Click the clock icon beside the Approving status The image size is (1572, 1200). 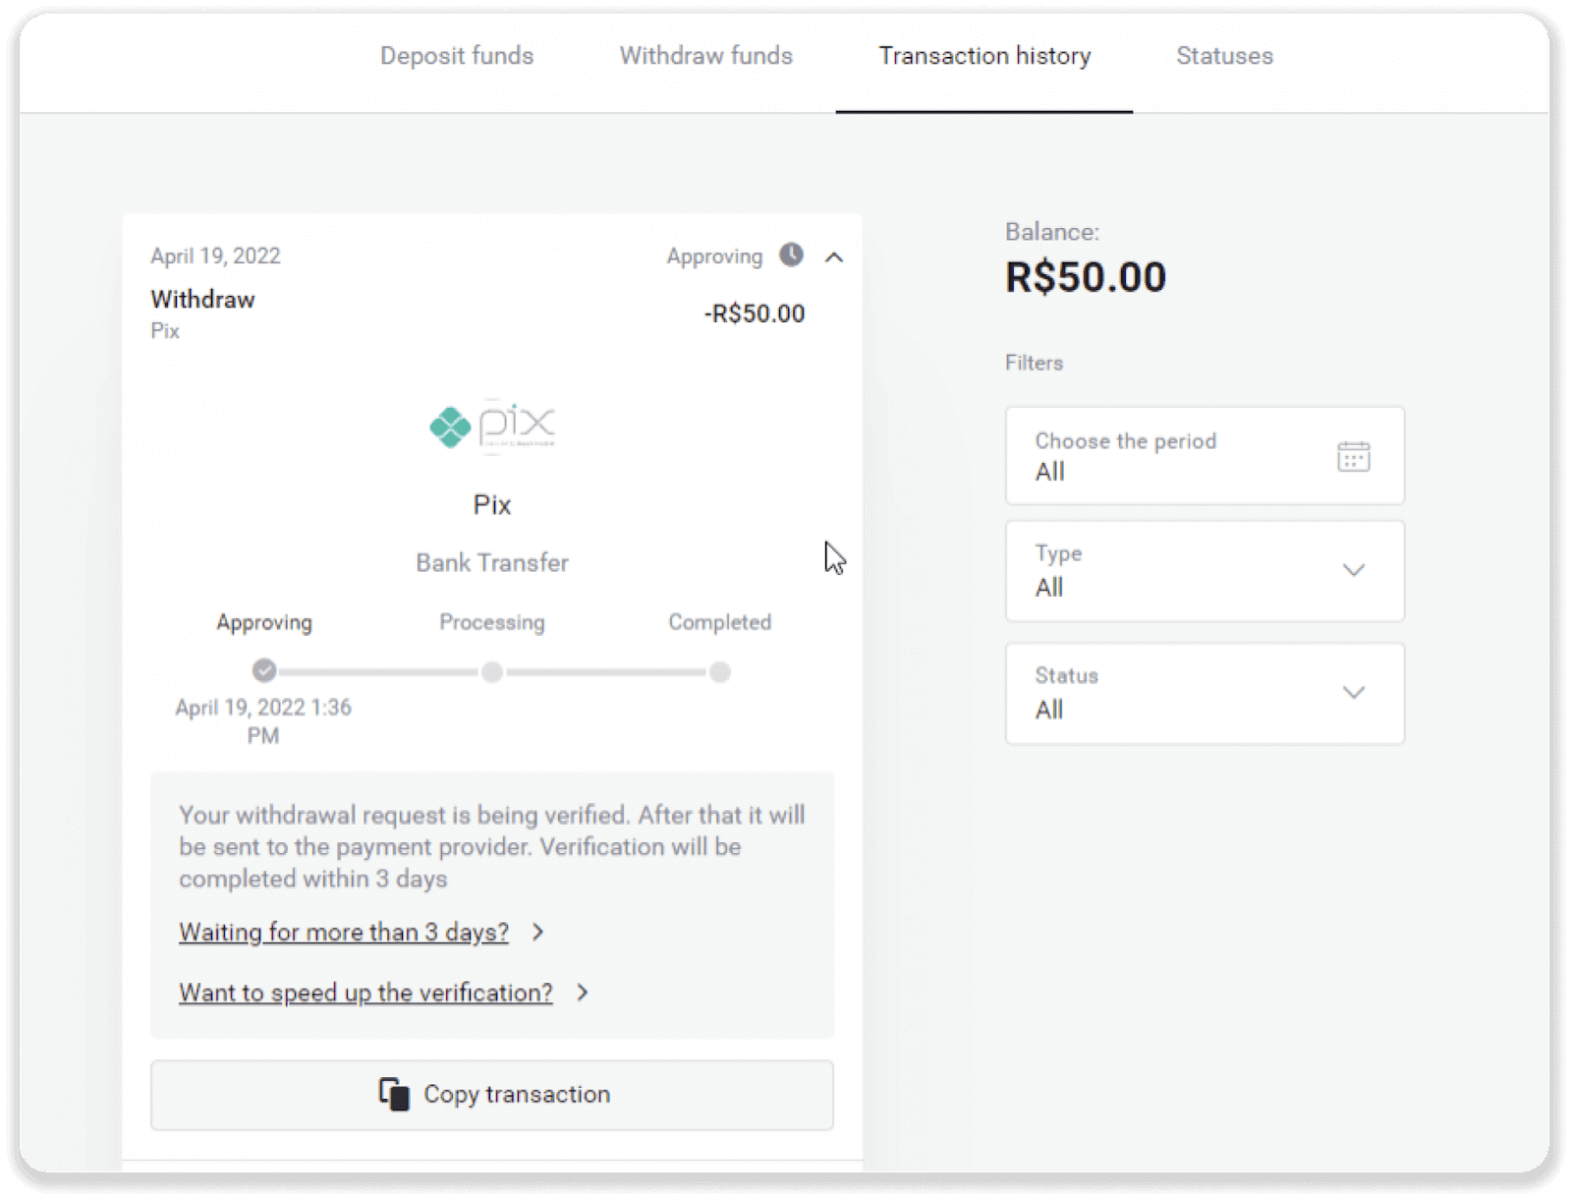click(791, 256)
